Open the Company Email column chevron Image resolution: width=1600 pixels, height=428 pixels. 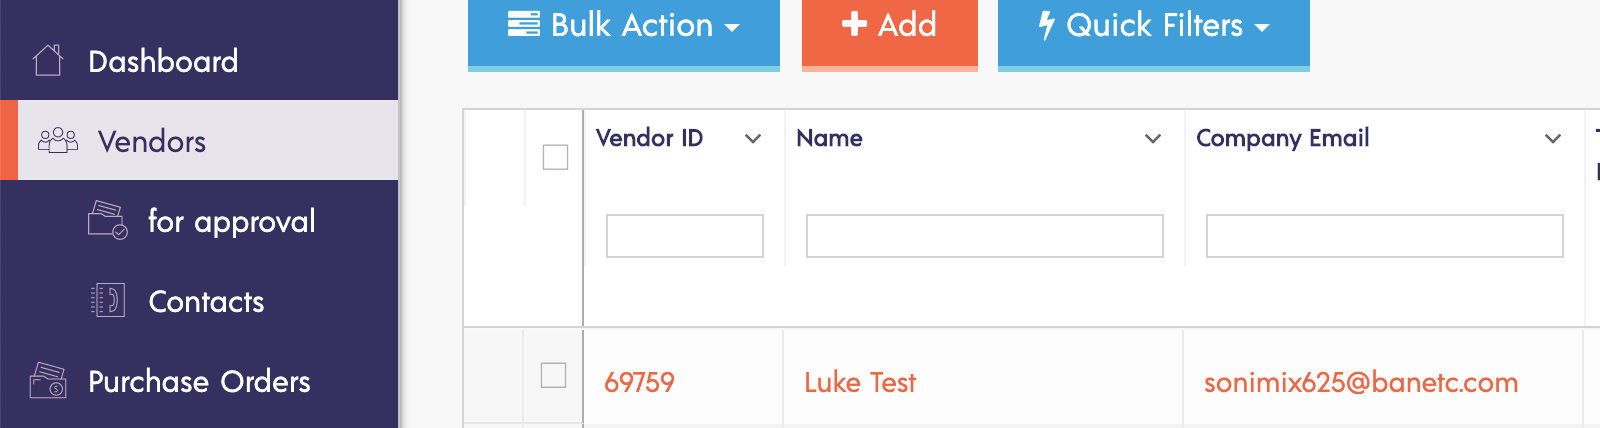point(1553,139)
